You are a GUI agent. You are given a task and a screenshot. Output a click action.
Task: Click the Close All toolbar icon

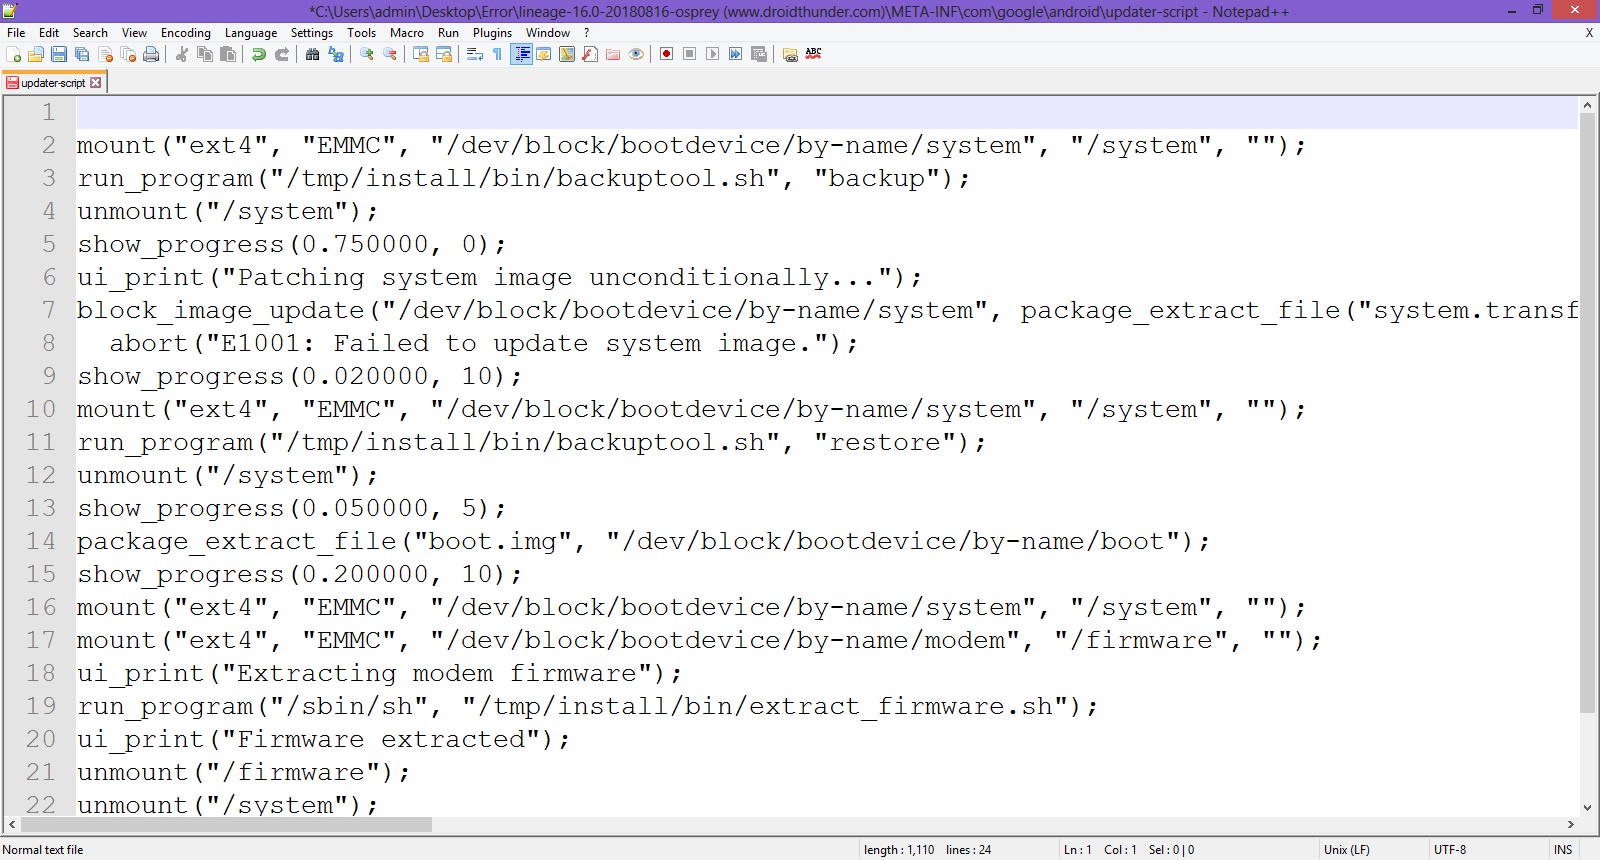coord(128,54)
